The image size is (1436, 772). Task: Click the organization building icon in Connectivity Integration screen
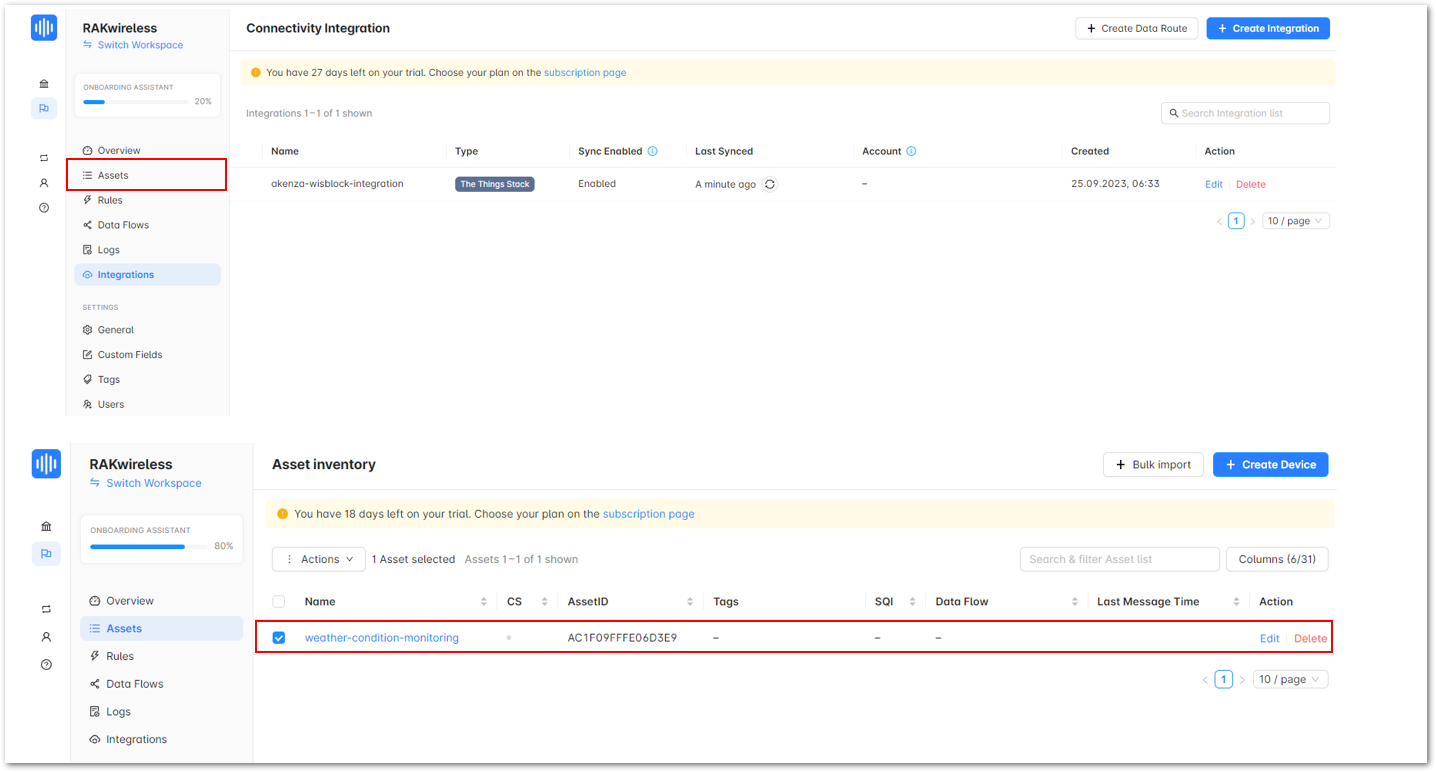pos(44,83)
